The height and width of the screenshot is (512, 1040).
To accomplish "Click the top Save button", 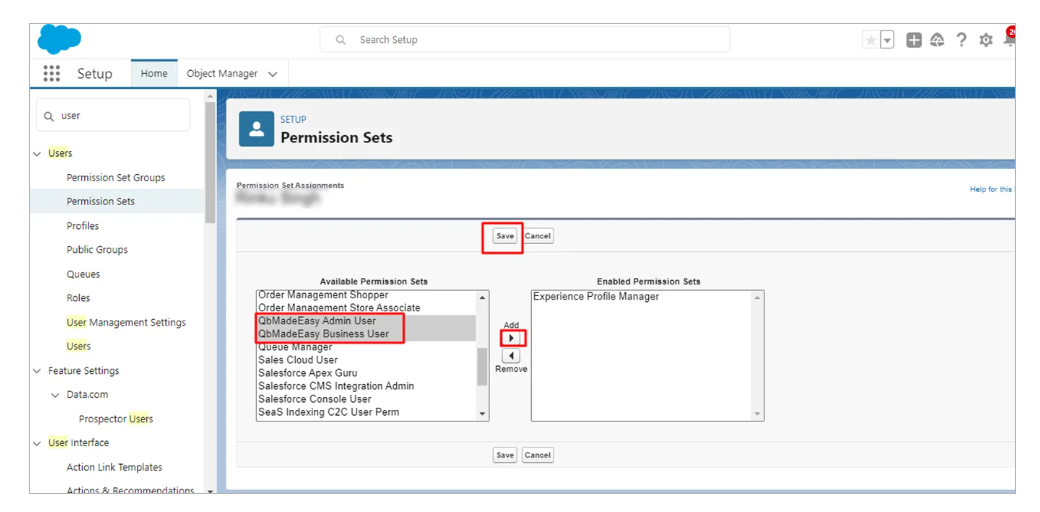I will click(x=505, y=236).
